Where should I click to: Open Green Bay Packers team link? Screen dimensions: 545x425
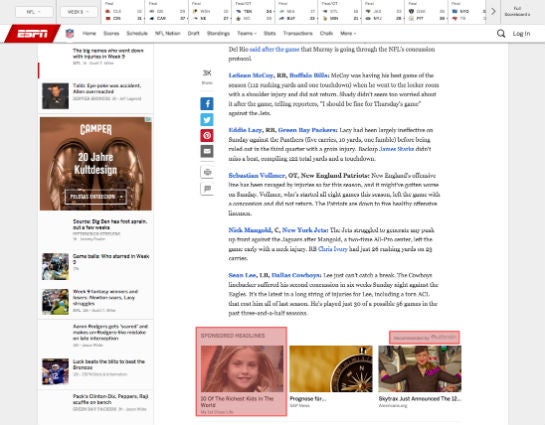pos(307,130)
